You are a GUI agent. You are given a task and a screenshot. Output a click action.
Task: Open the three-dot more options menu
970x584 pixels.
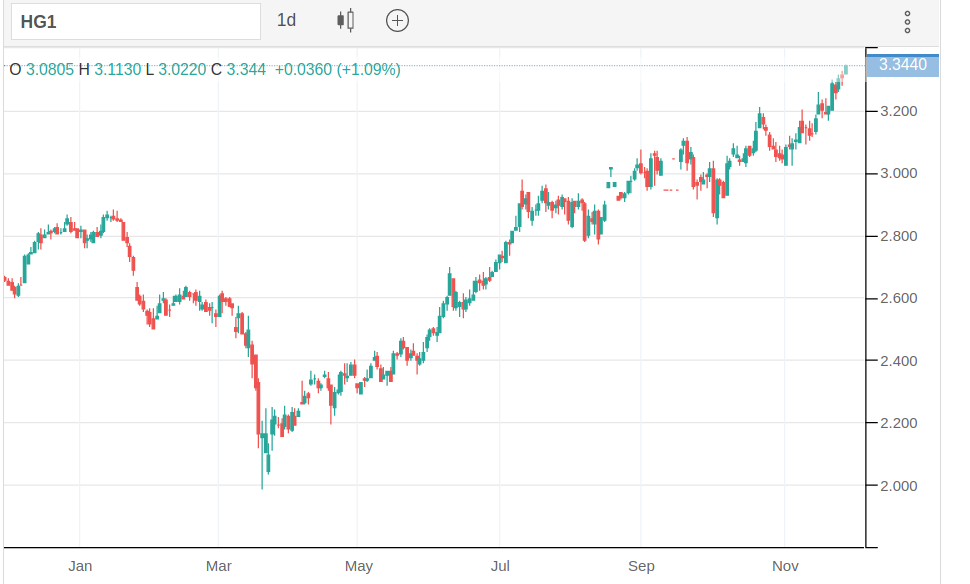[907, 21]
